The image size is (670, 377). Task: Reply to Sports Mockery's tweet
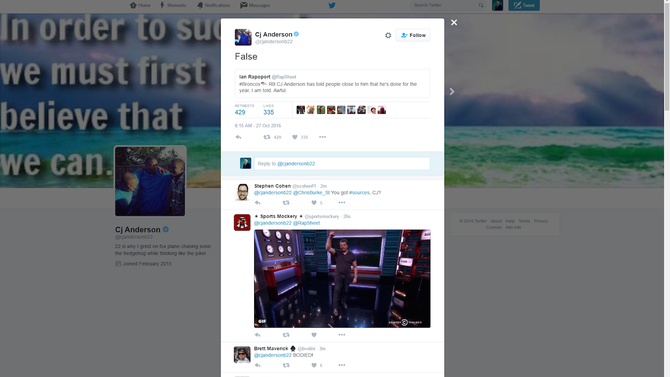[x=258, y=335]
